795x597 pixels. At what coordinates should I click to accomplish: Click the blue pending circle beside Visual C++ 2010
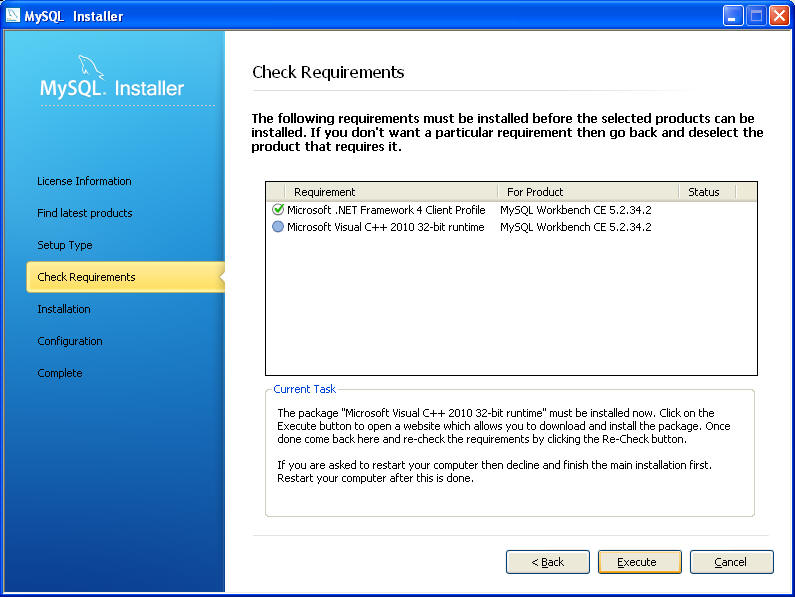(x=278, y=227)
